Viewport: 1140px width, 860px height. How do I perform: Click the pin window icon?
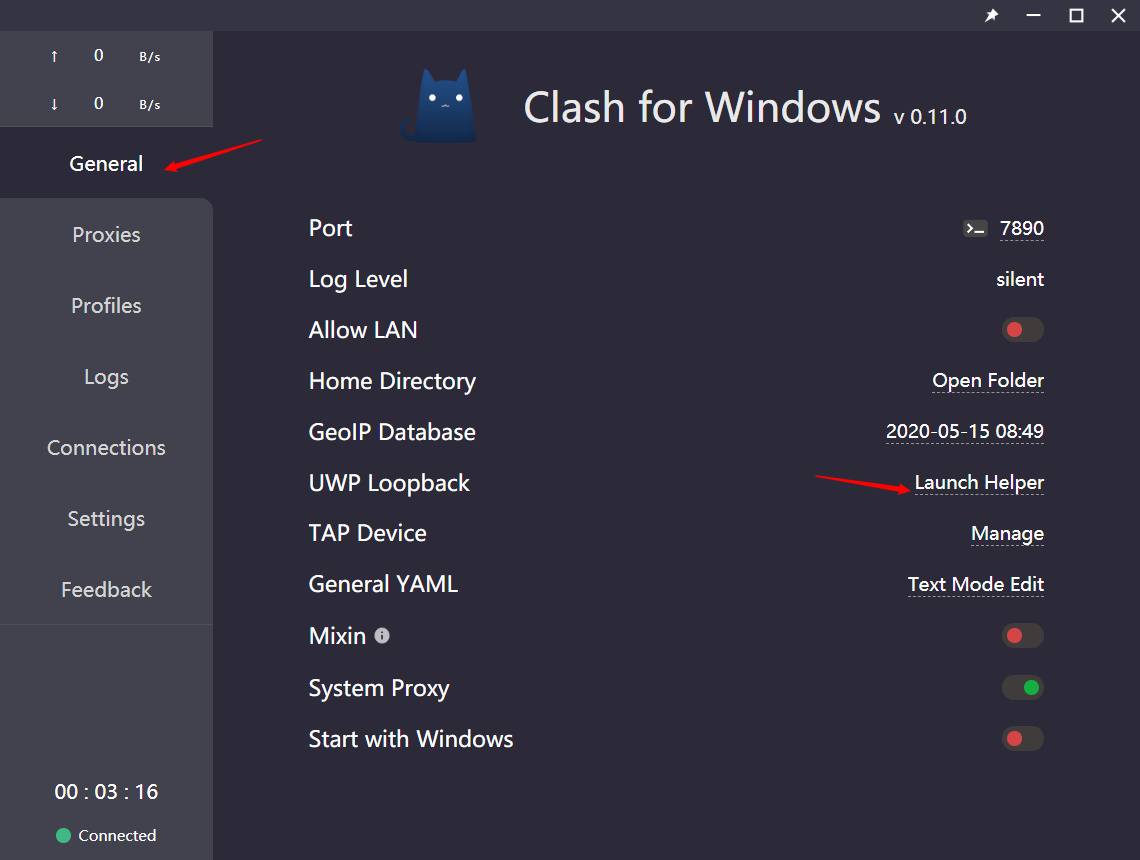[991, 15]
